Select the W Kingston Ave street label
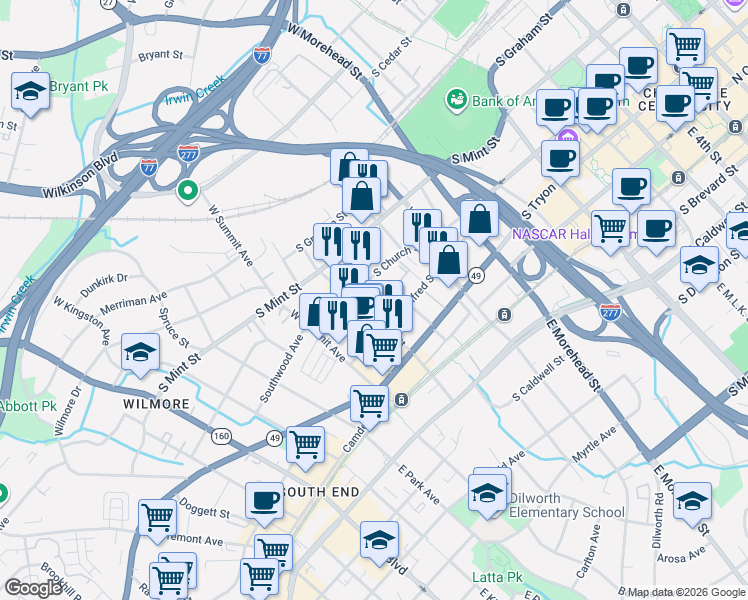The width and height of the screenshot is (748, 600). pyautogui.click(x=82, y=321)
